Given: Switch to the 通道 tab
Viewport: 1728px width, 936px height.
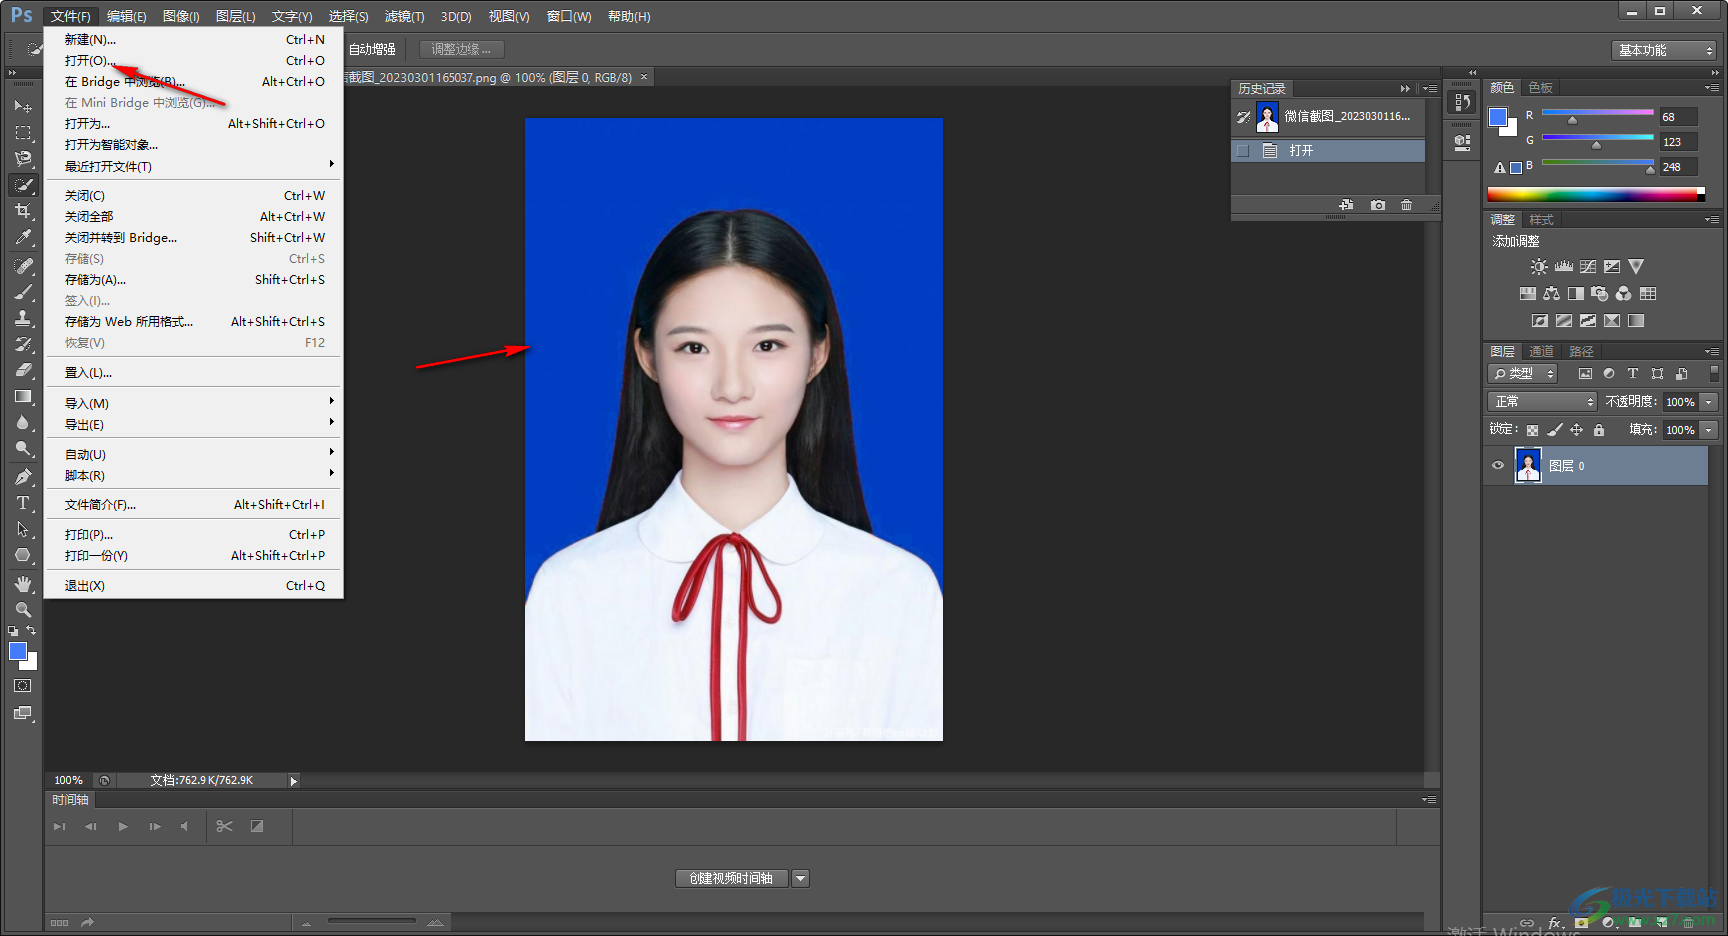Looking at the screenshot, I should click(1541, 352).
